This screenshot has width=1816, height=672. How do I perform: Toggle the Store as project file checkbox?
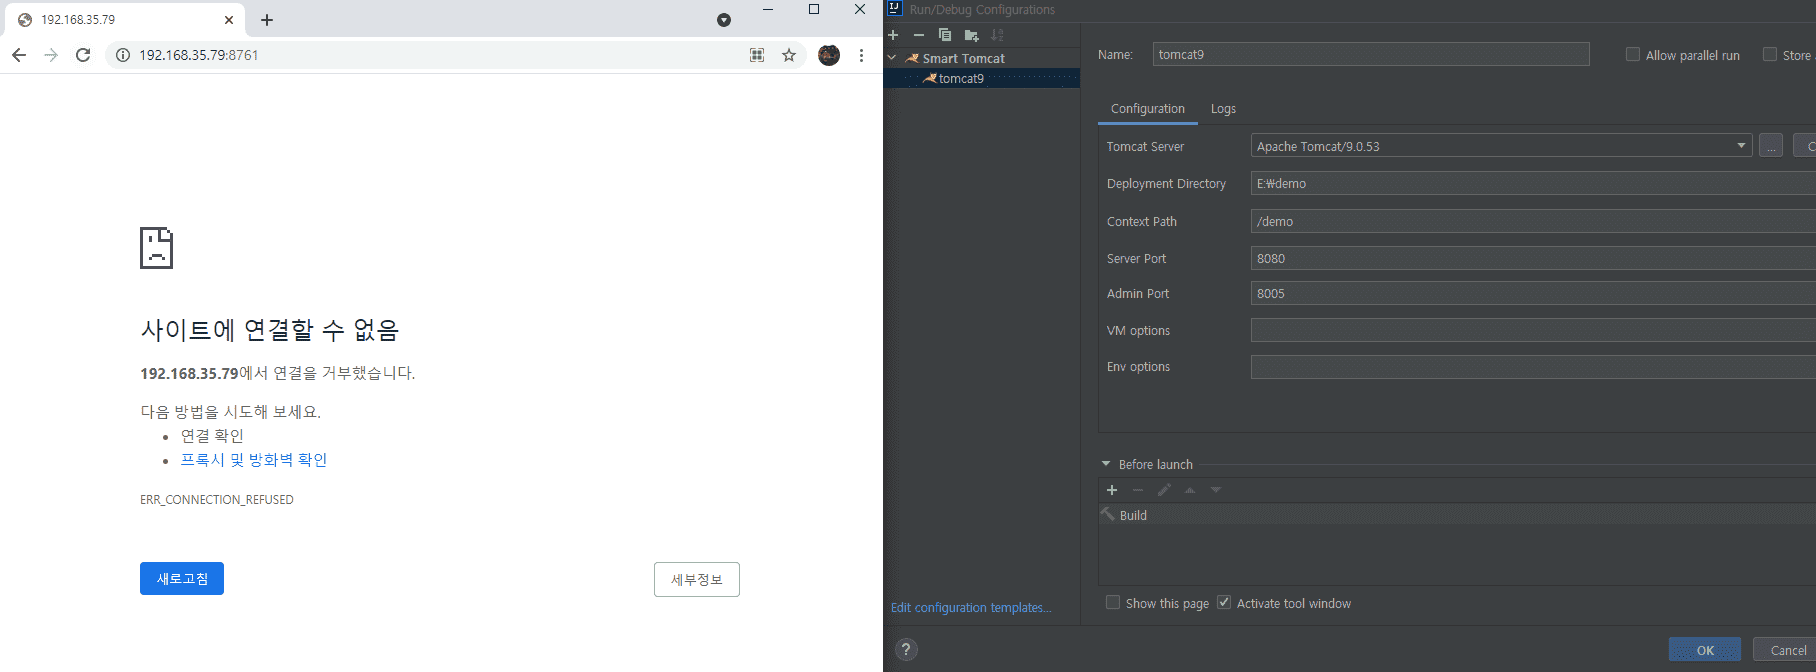(1770, 55)
